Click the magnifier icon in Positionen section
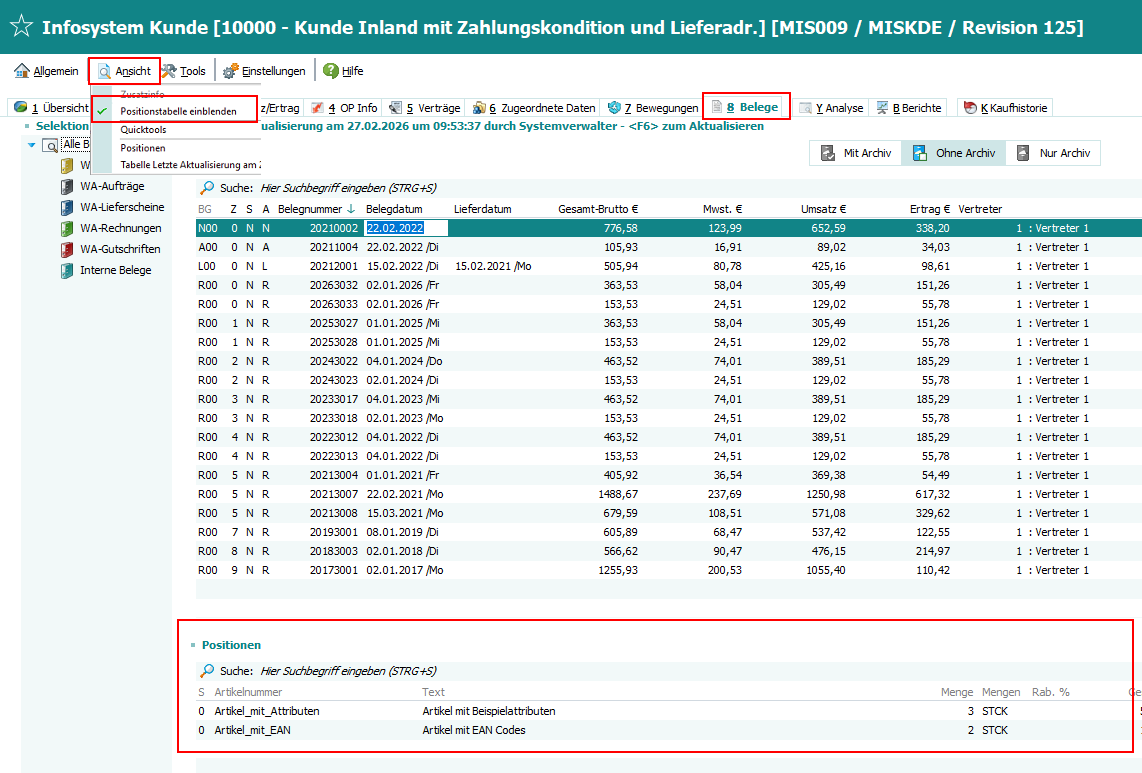The width and height of the screenshot is (1142, 773). coord(207,671)
